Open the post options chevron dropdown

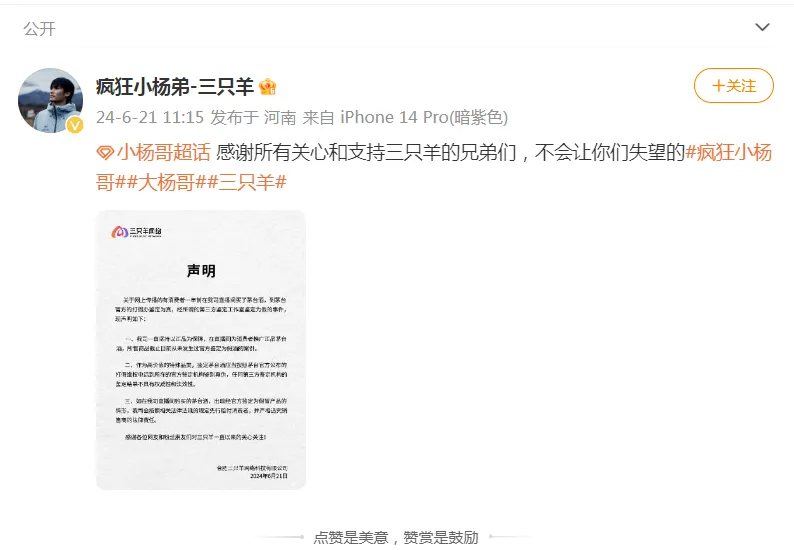pyautogui.click(x=762, y=27)
